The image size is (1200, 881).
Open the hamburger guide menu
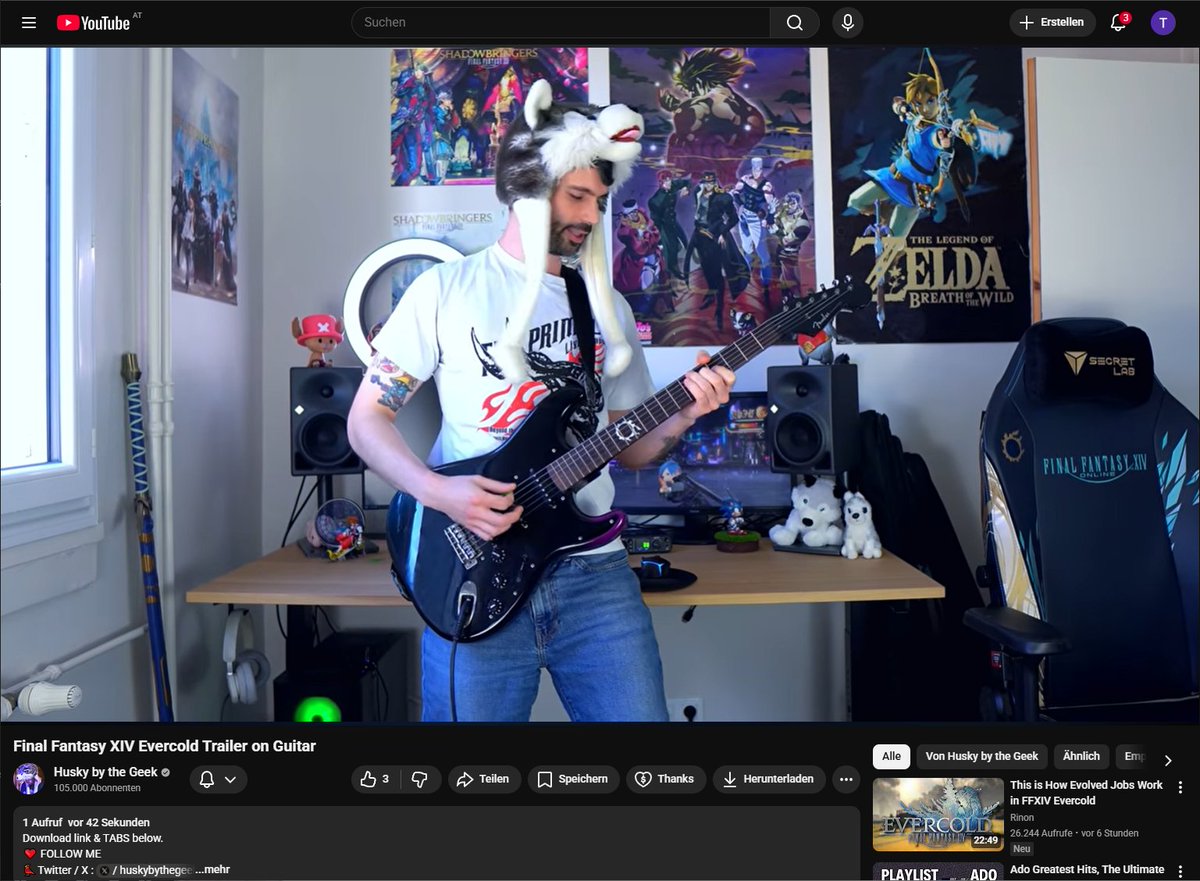point(29,23)
